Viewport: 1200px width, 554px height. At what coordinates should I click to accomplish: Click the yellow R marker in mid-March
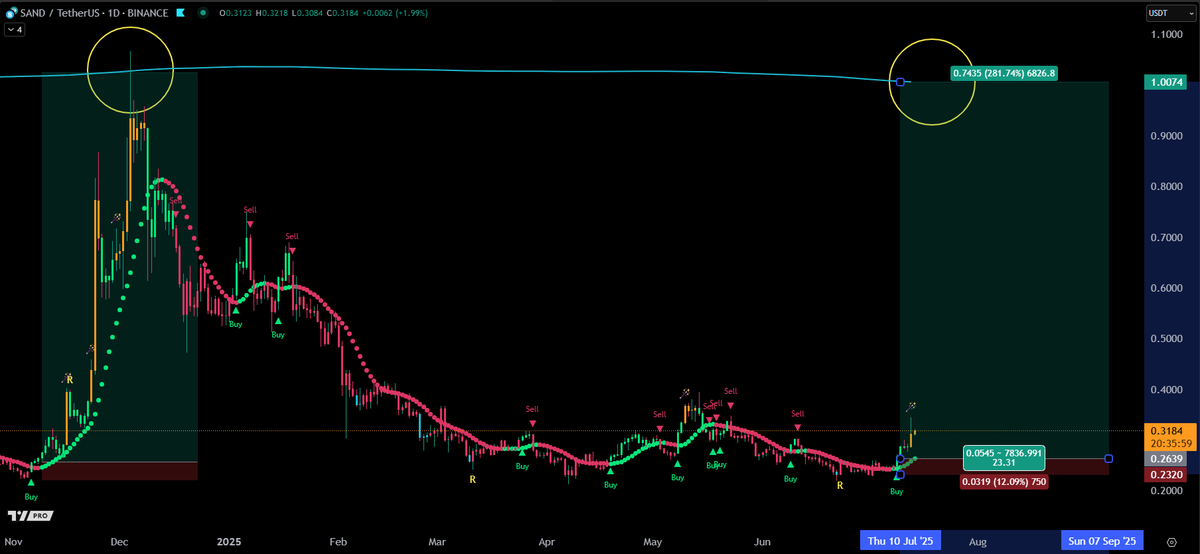coord(472,481)
